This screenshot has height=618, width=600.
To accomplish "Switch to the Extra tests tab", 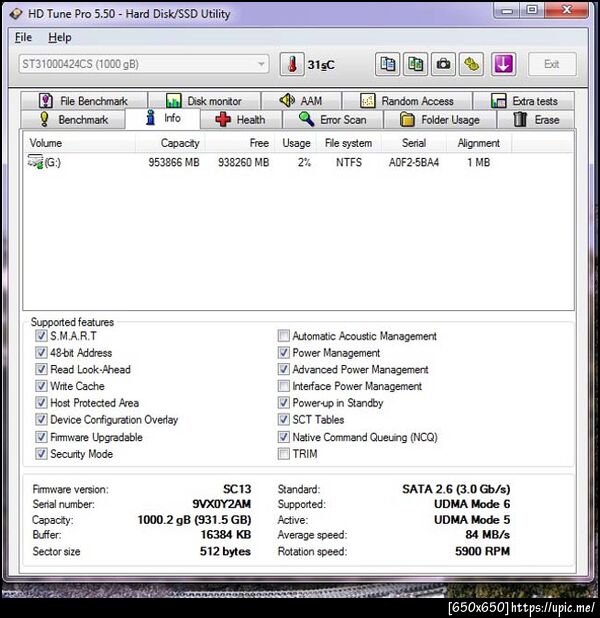I will pos(524,101).
